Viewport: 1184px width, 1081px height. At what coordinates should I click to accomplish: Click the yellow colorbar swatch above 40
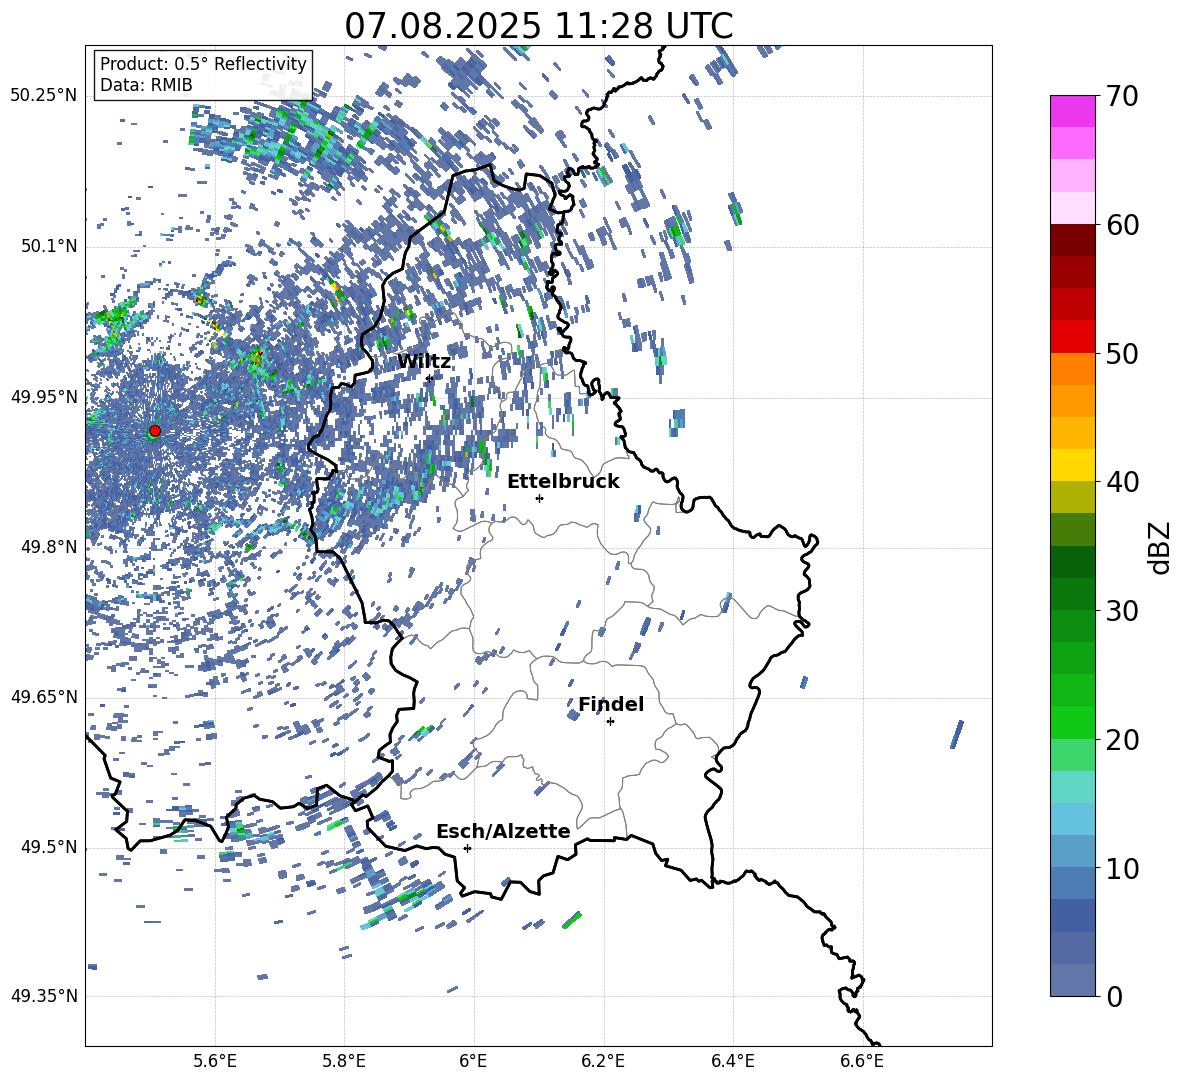(x=1073, y=465)
